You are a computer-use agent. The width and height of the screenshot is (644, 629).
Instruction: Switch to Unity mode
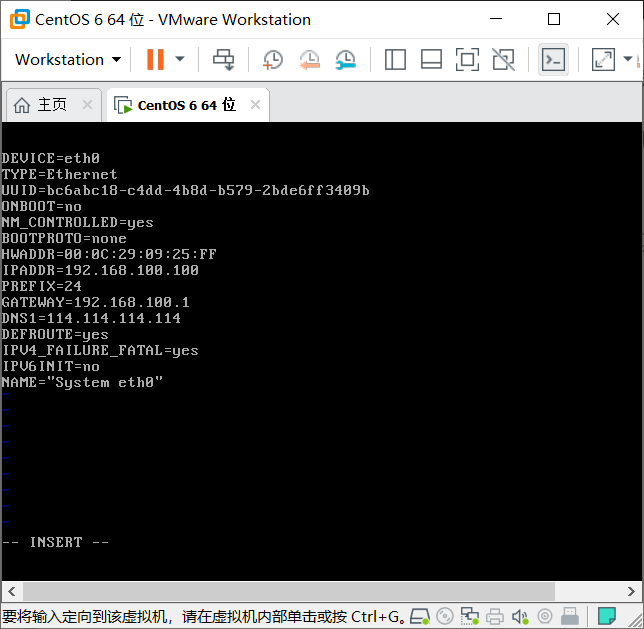[x=504, y=60]
